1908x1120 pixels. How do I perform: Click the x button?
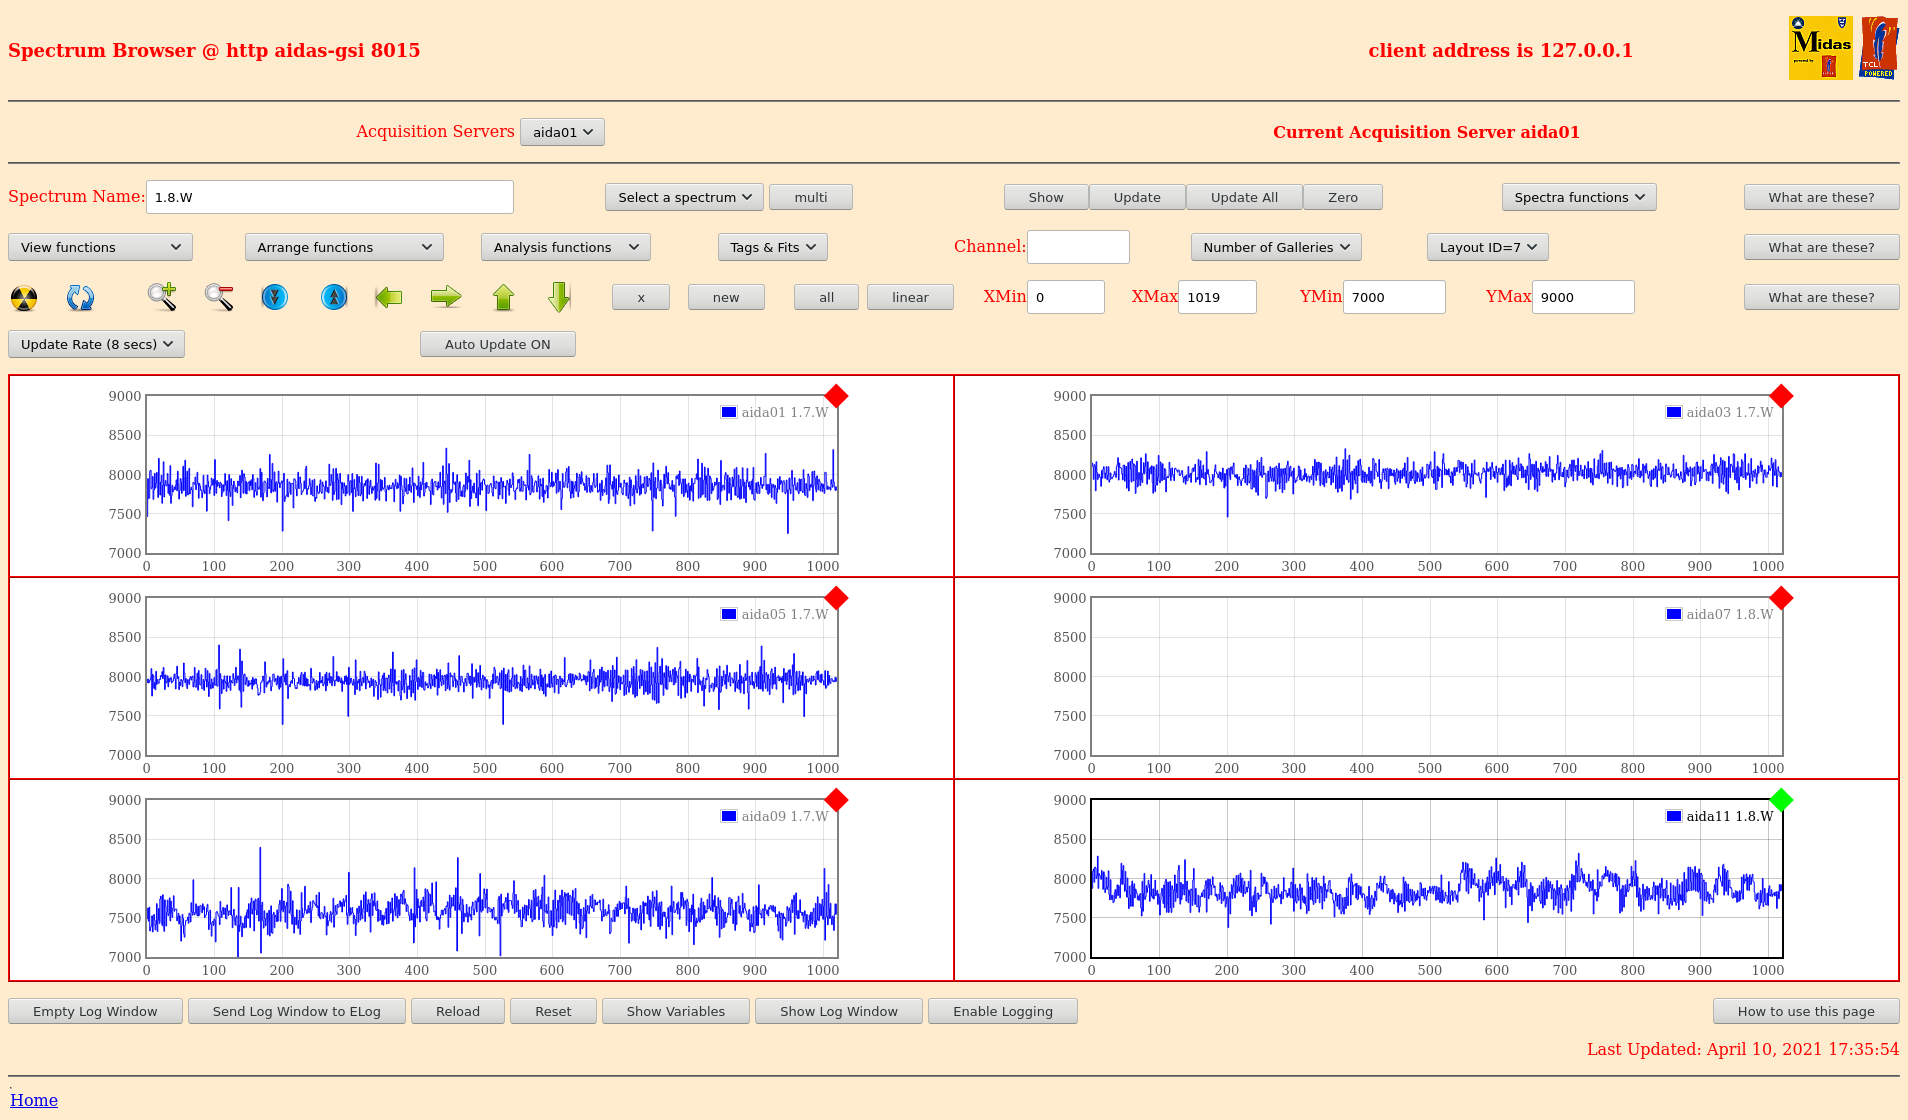641,297
